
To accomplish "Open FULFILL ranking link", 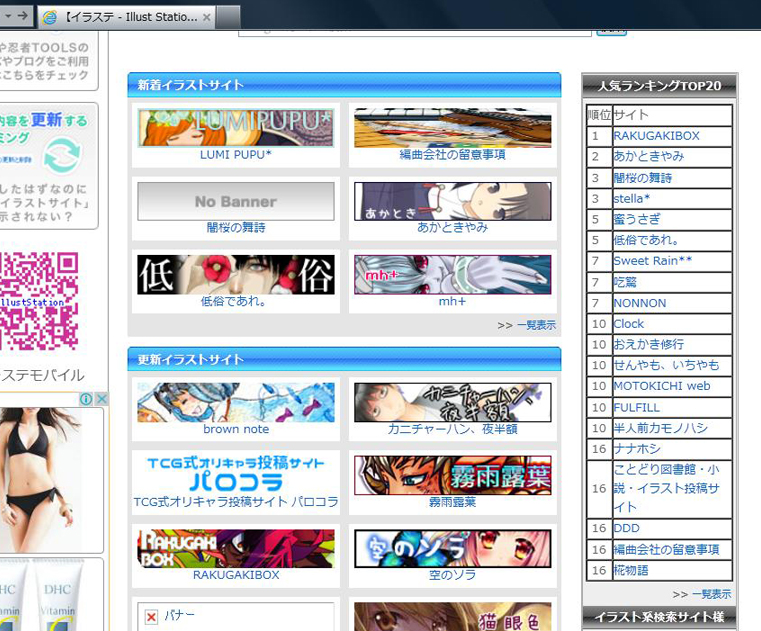I will (x=637, y=408).
